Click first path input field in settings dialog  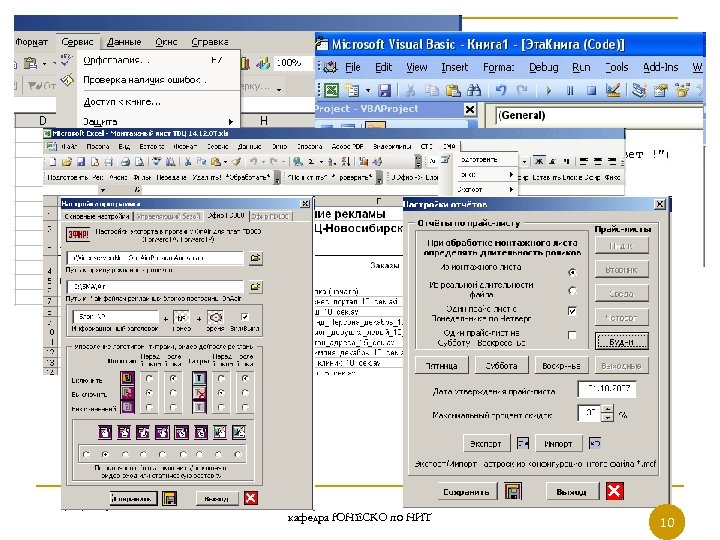[x=155, y=258]
